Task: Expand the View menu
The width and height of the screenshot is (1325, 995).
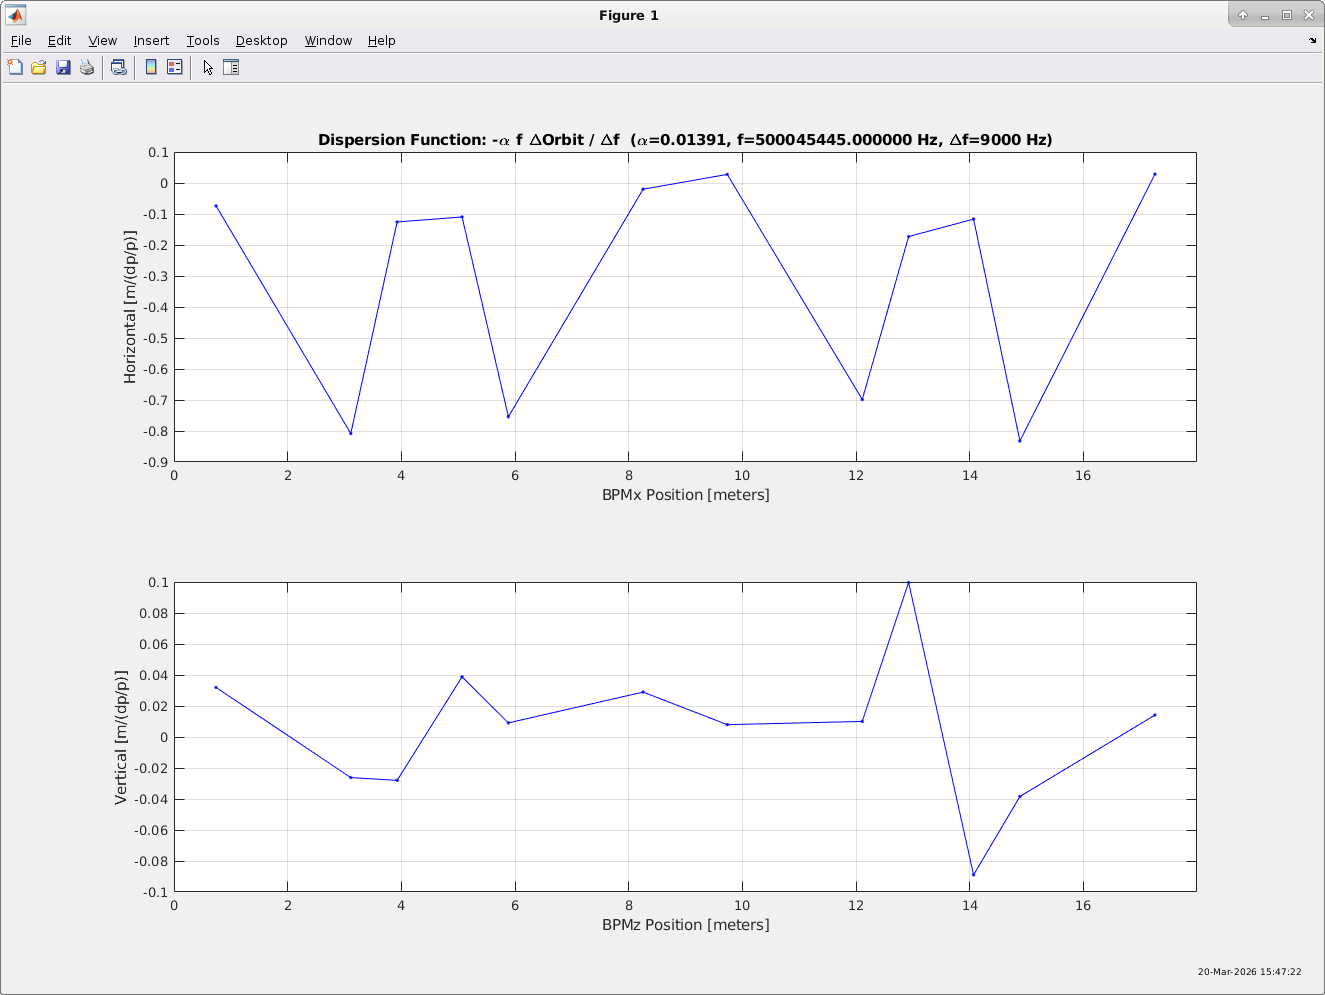Action: click(x=102, y=41)
